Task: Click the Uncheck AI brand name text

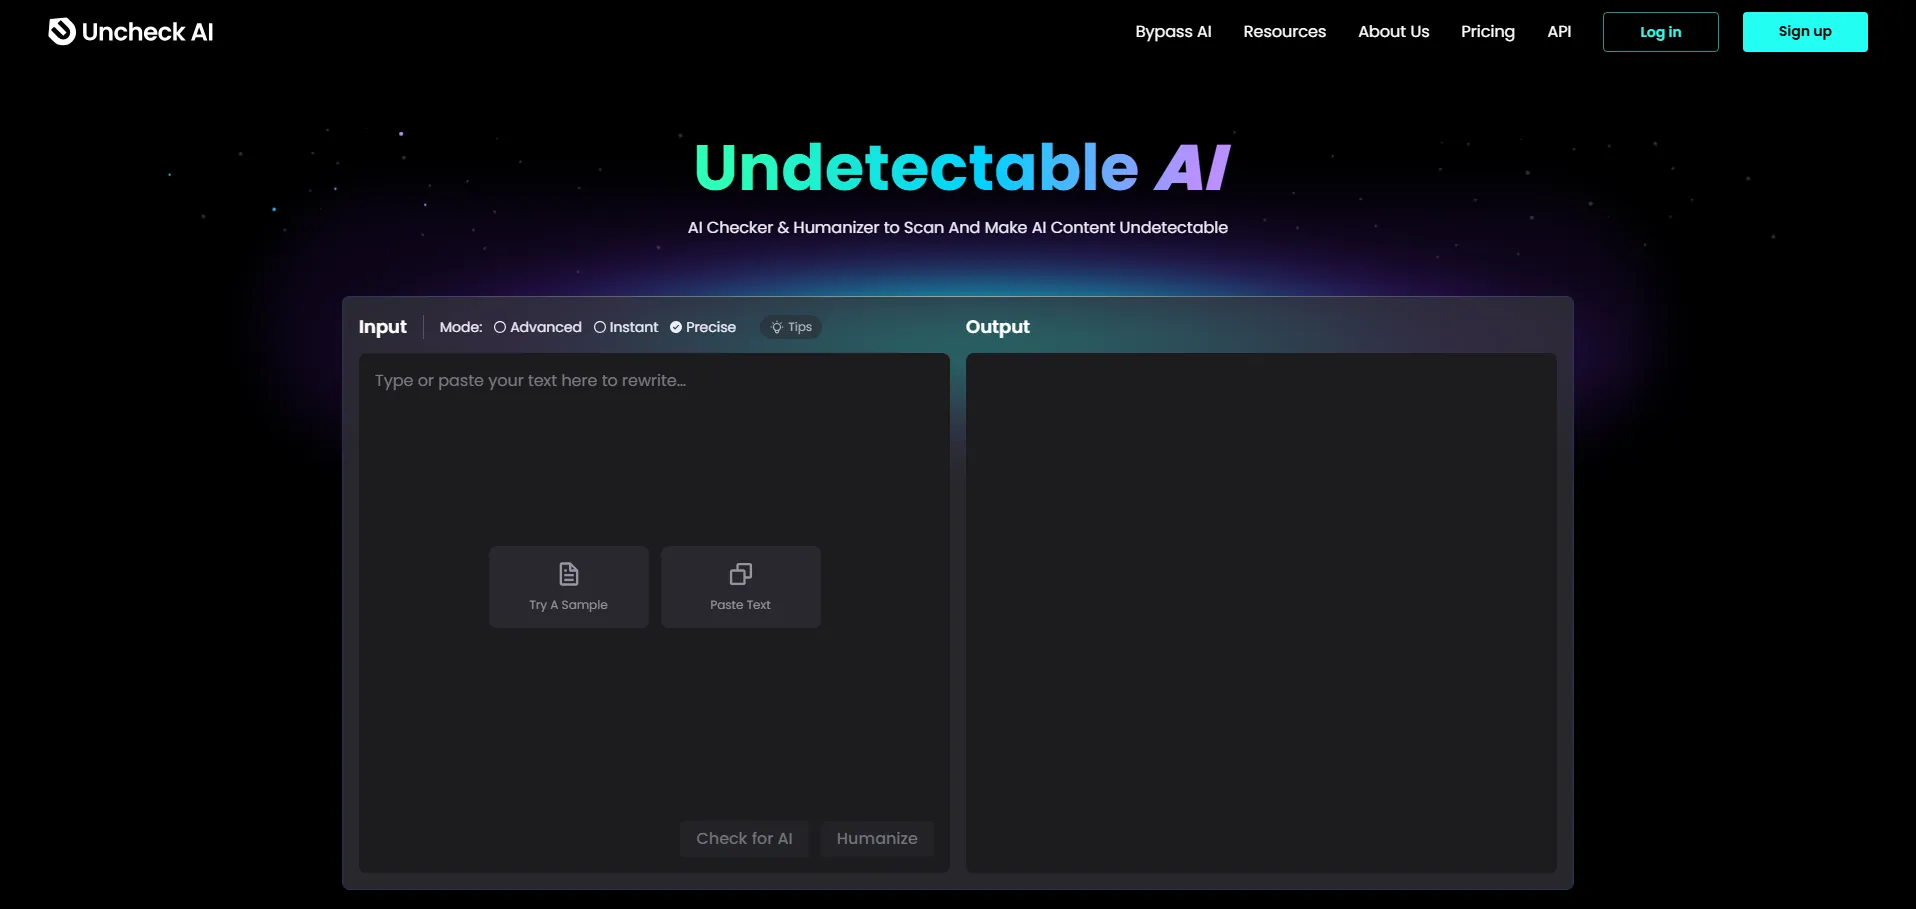Action: tap(148, 32)
